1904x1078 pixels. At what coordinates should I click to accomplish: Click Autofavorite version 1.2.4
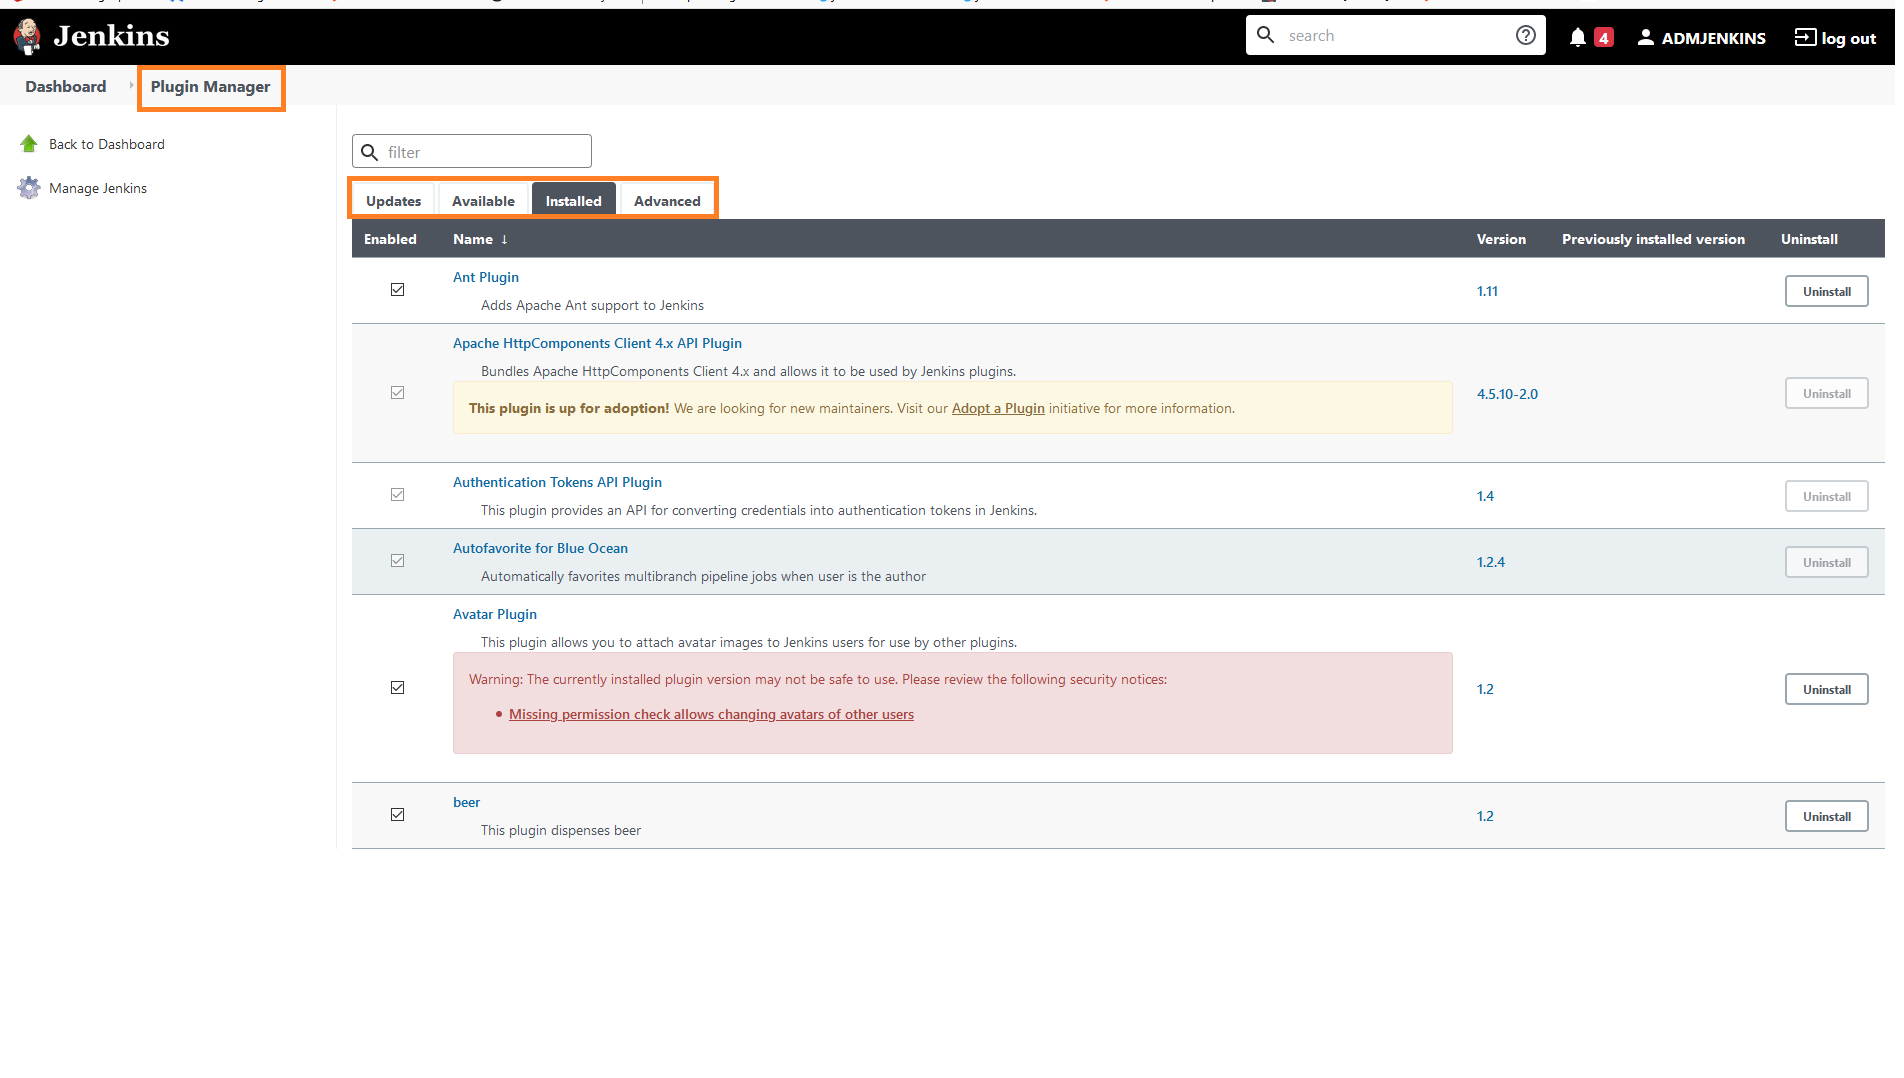[1490, 562]
